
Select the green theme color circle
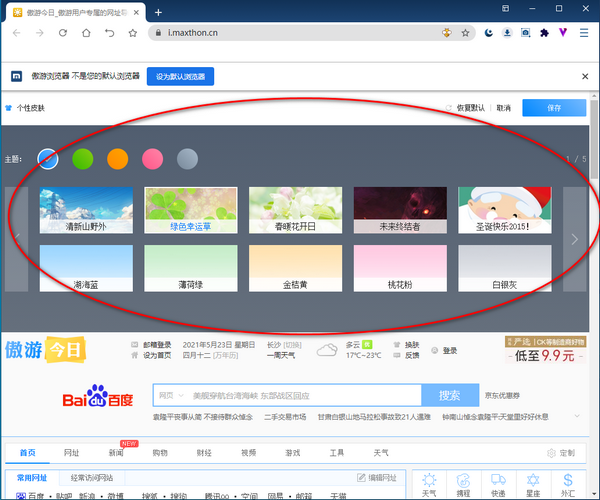(83, 158)
